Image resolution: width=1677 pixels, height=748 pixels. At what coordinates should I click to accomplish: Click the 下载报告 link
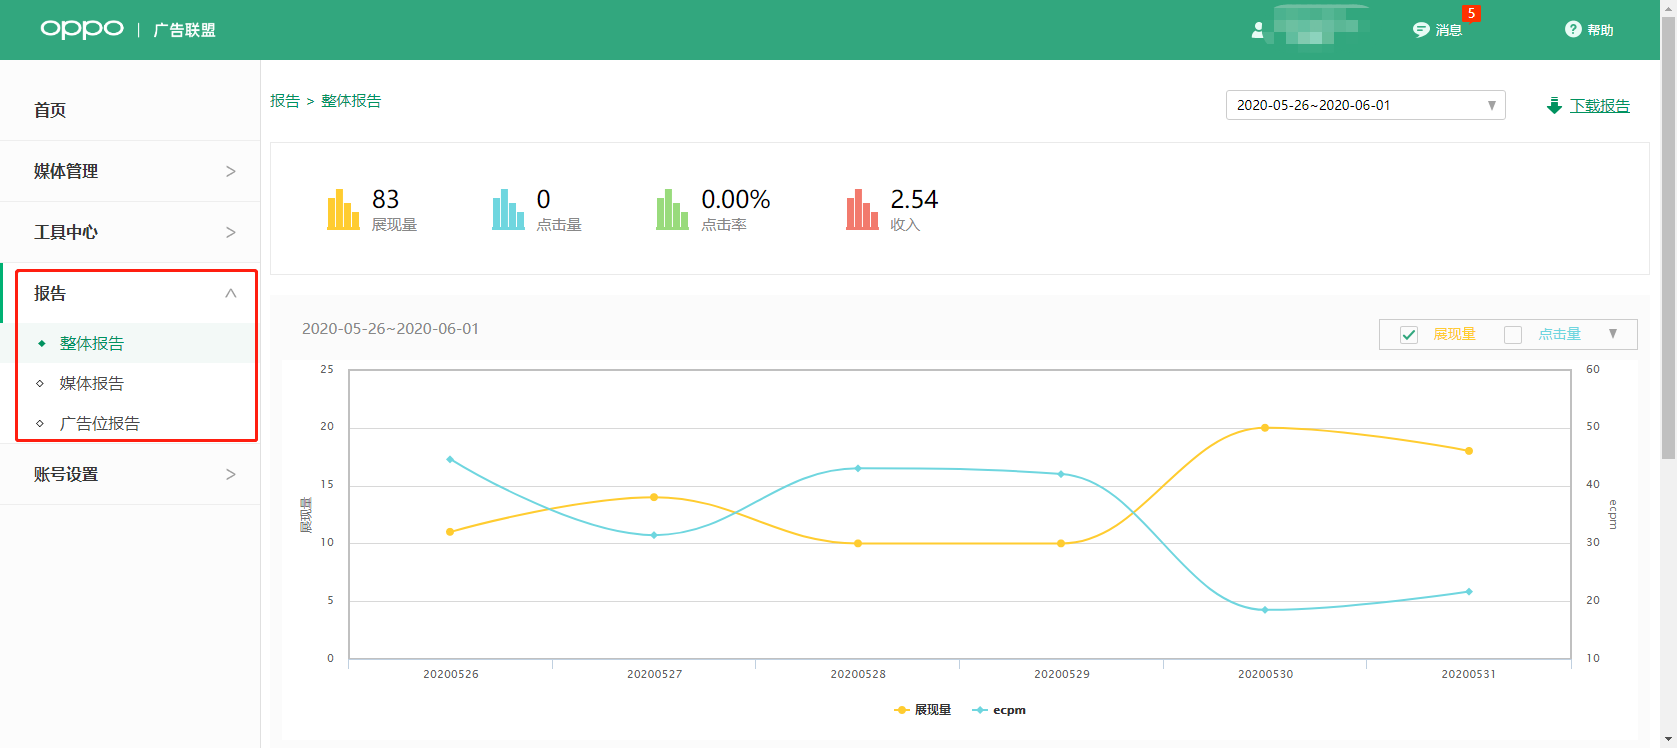[x=1599, y=106]
